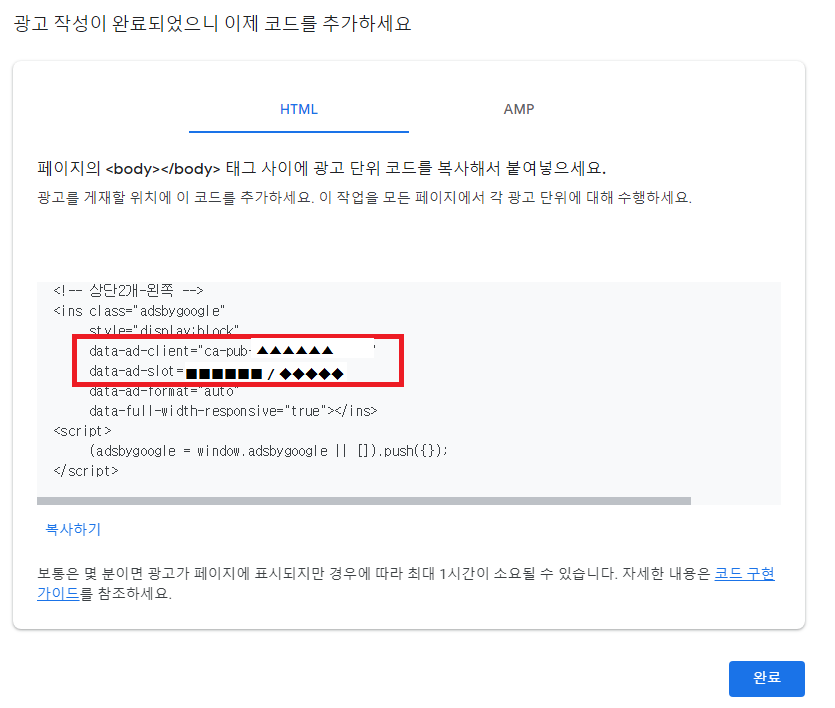Viewport: 835px width, 708px height.
Task: Click the style="display:block" code line
Action: [163, 331]
